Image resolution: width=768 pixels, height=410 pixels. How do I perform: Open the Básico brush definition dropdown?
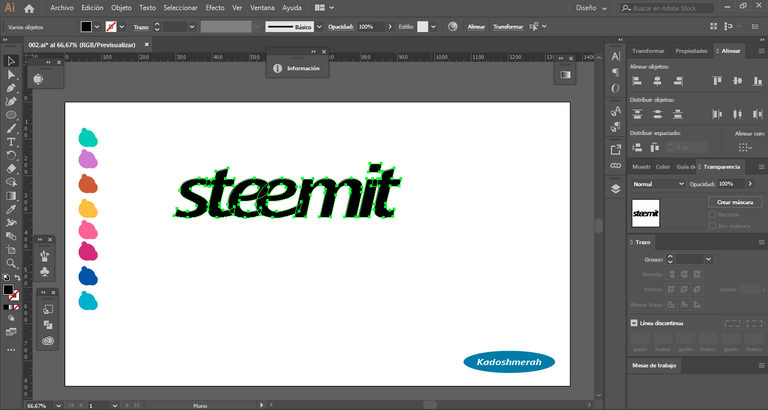[319, 27]
